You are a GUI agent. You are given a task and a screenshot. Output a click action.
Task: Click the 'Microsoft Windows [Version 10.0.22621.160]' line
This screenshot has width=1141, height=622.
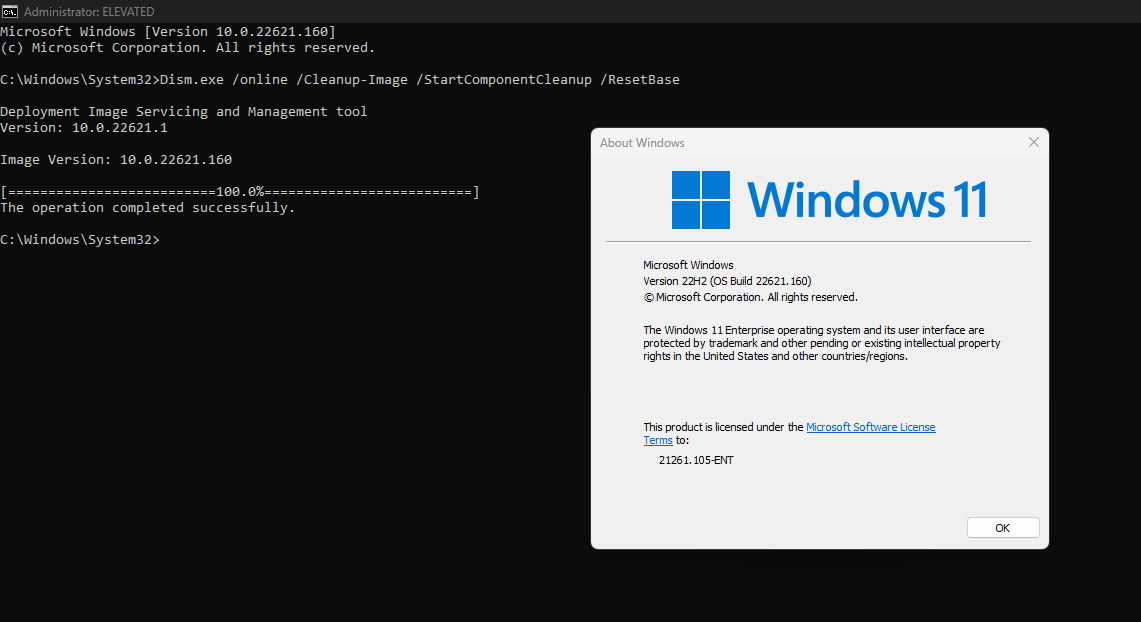pos(168,31)
